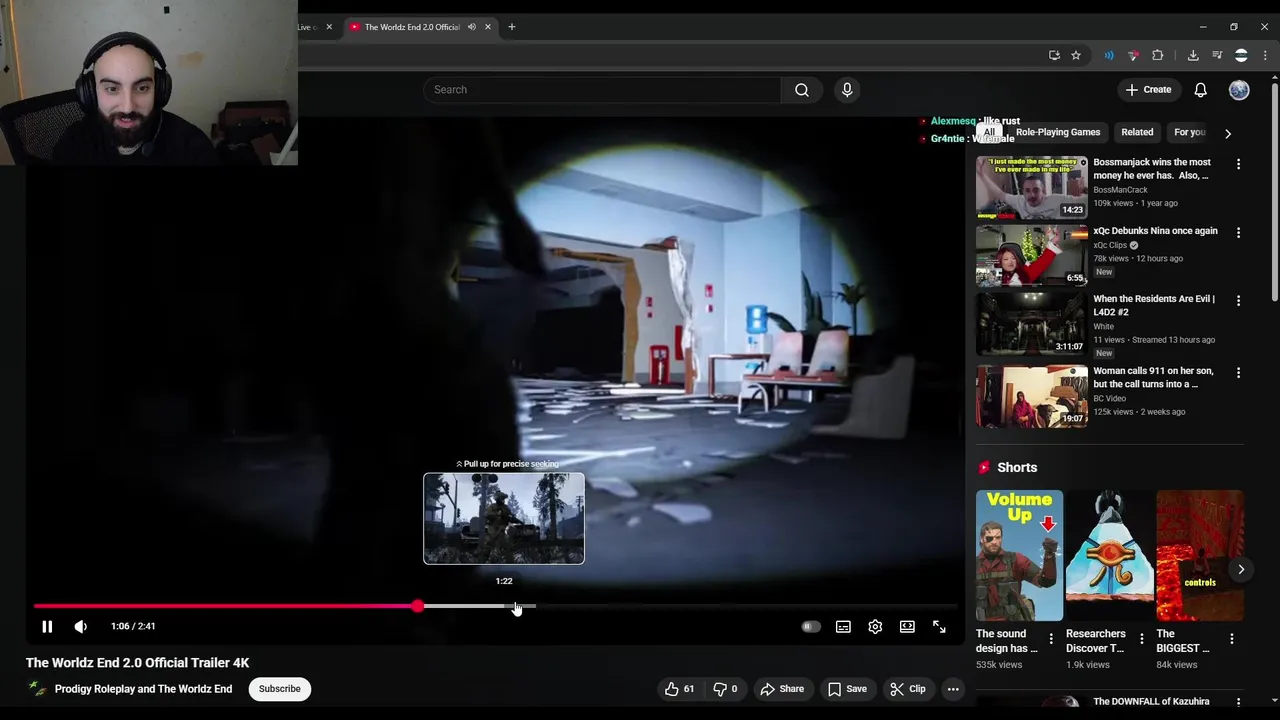Focus the YouTube Search field
This screenshot has width=1280, height=720.
coord(602,90)
